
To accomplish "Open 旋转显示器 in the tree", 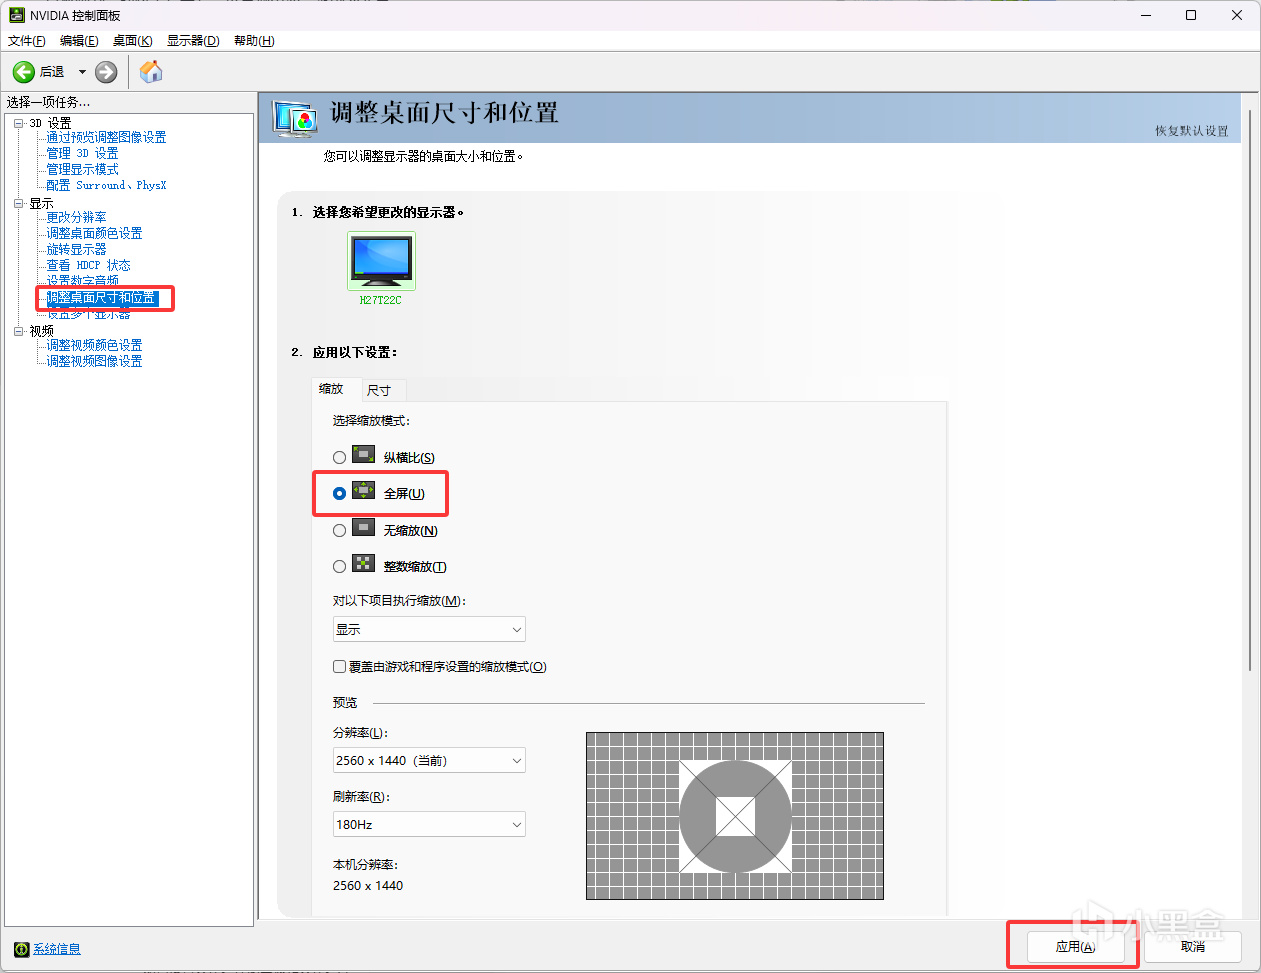I will pyautogui.click(x=76, y=249).
